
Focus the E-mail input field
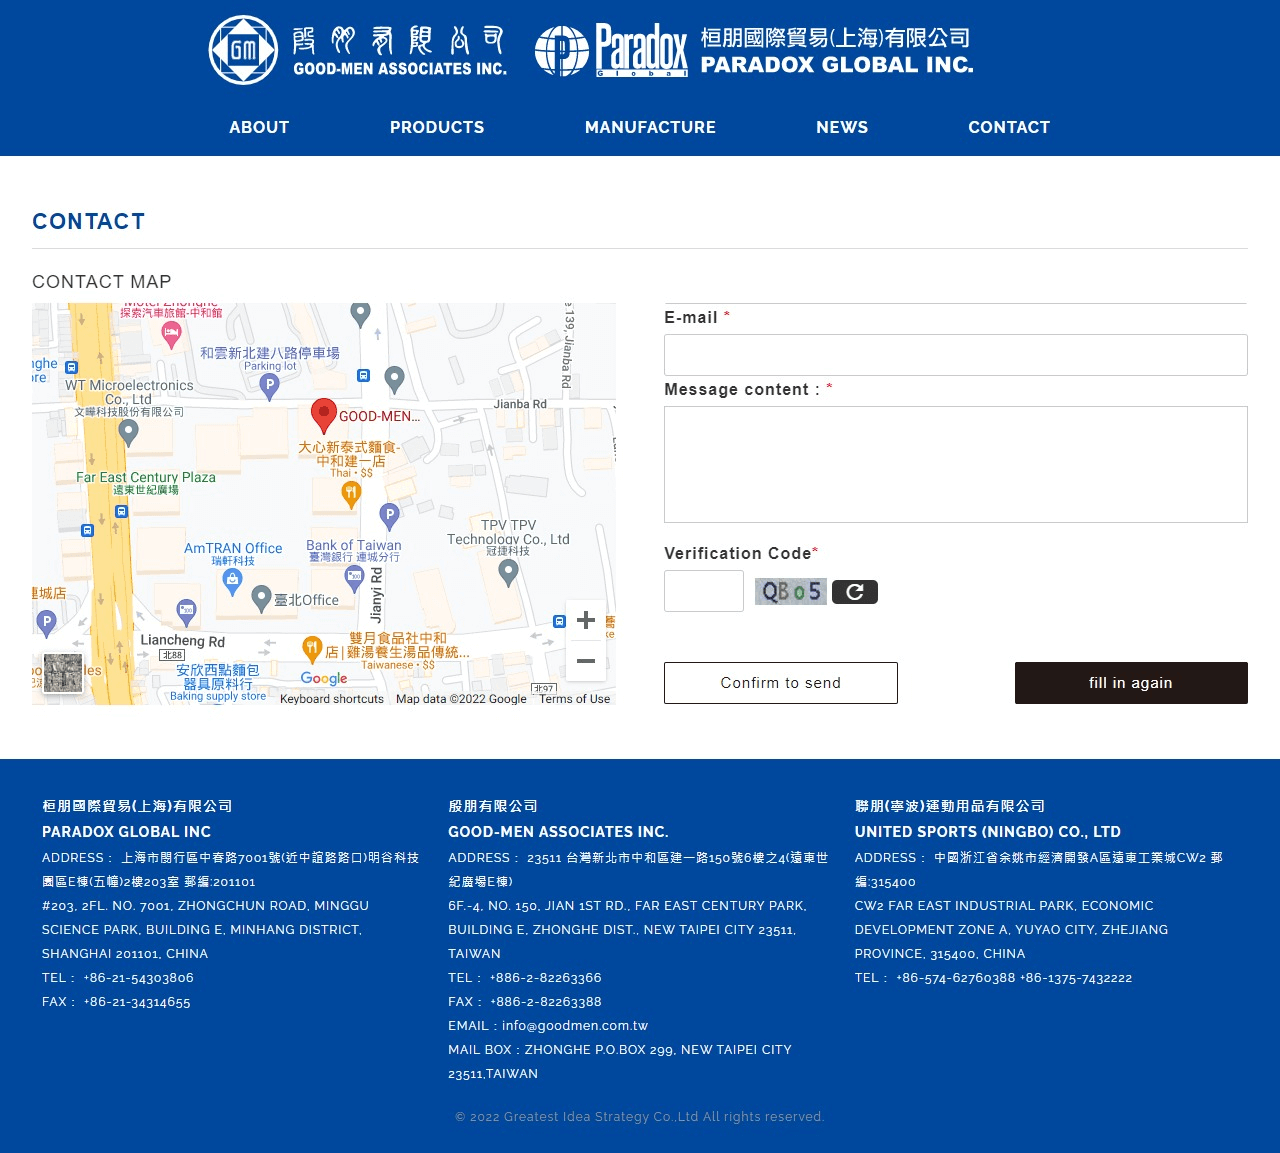[x=956, y=355]
